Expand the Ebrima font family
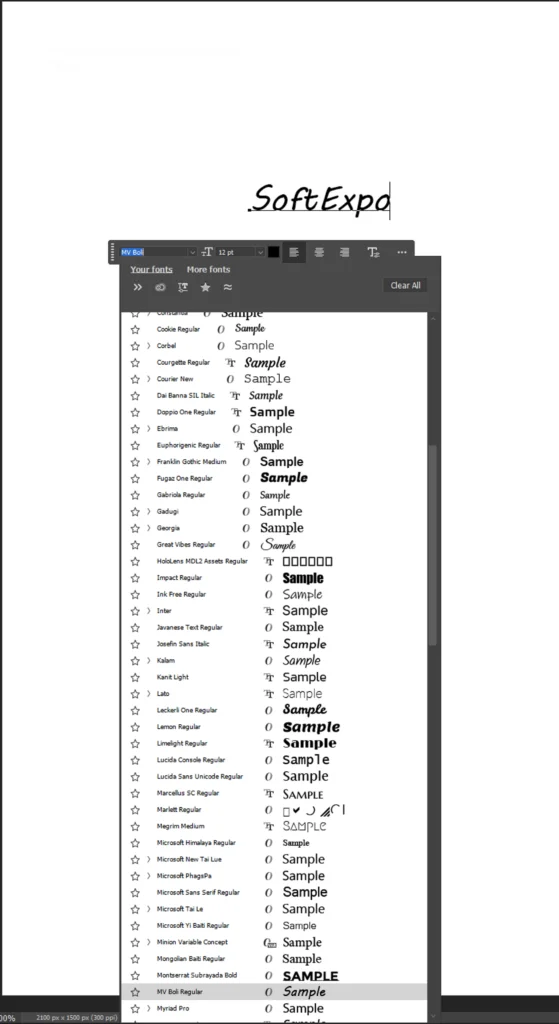Image resolution: width=559 pixels, height=1024 pixels. tap(148, 428)
